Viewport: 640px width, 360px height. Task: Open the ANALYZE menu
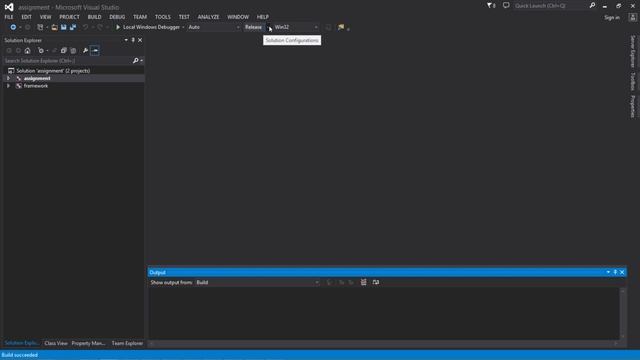208,17
